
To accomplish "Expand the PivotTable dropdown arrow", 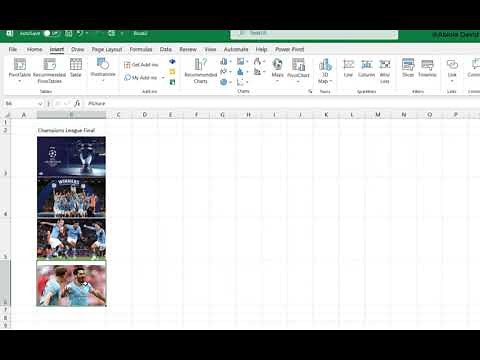I will (20, 81).
